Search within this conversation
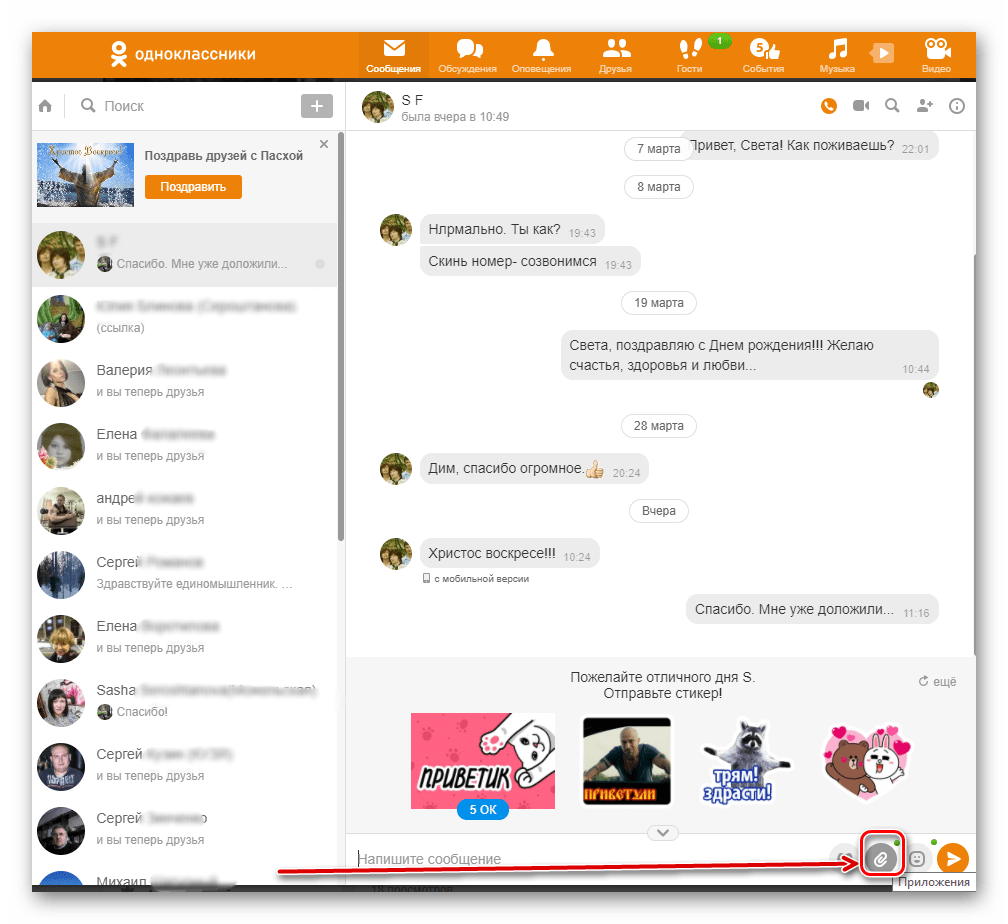Image resolution: width=1008 pixels, height=924 pixels. 892,105
